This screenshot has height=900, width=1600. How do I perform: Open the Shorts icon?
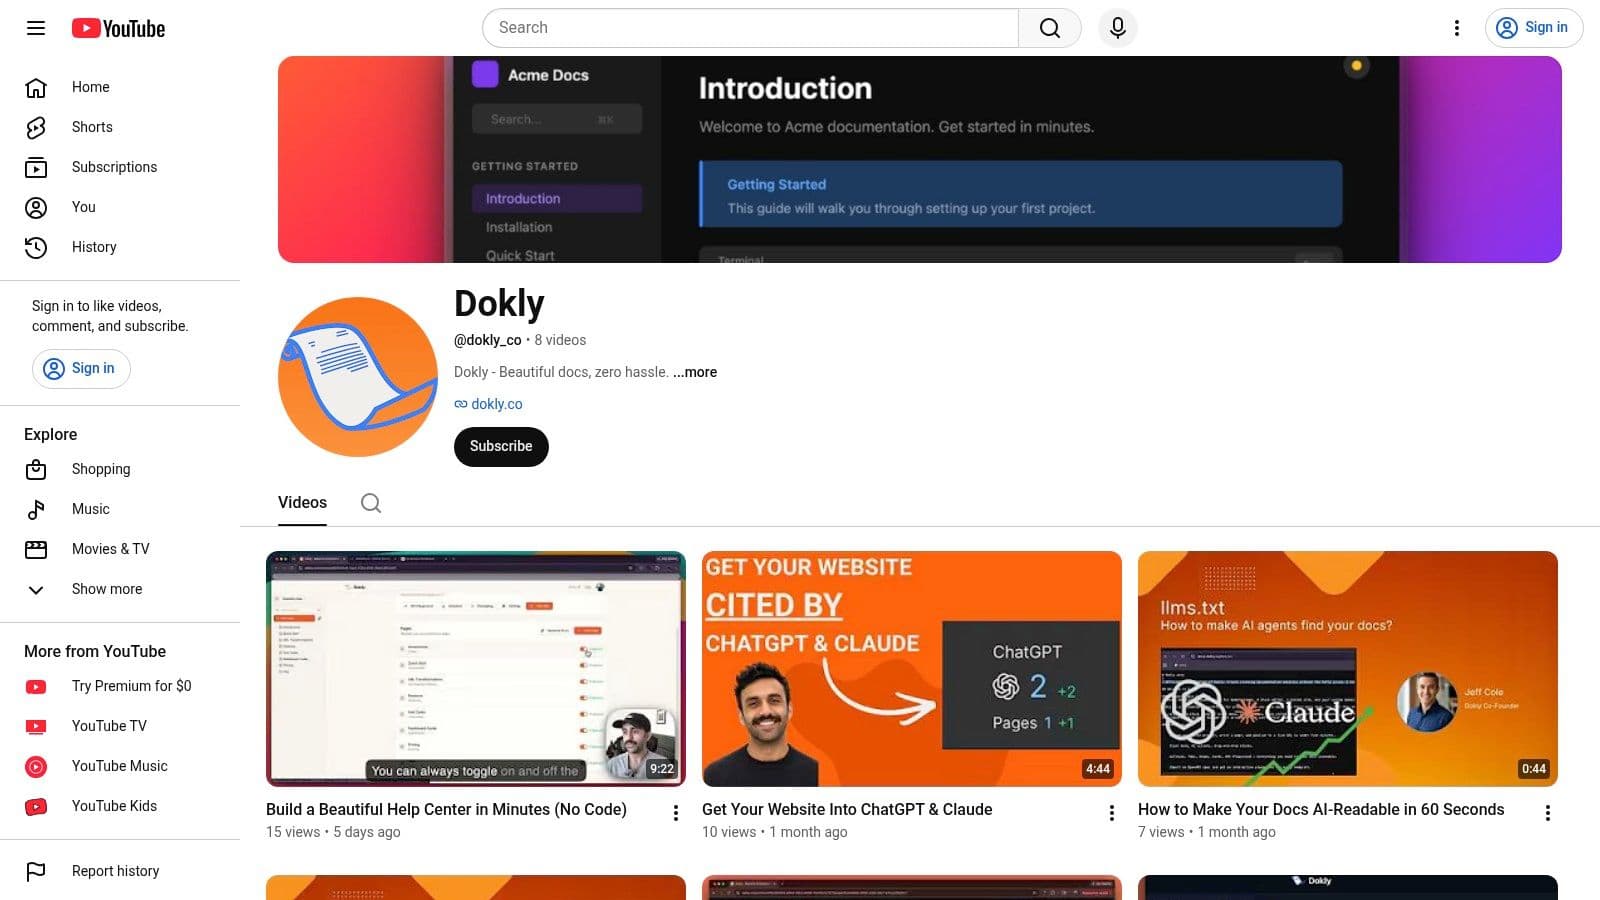click(x=36, y=127)
